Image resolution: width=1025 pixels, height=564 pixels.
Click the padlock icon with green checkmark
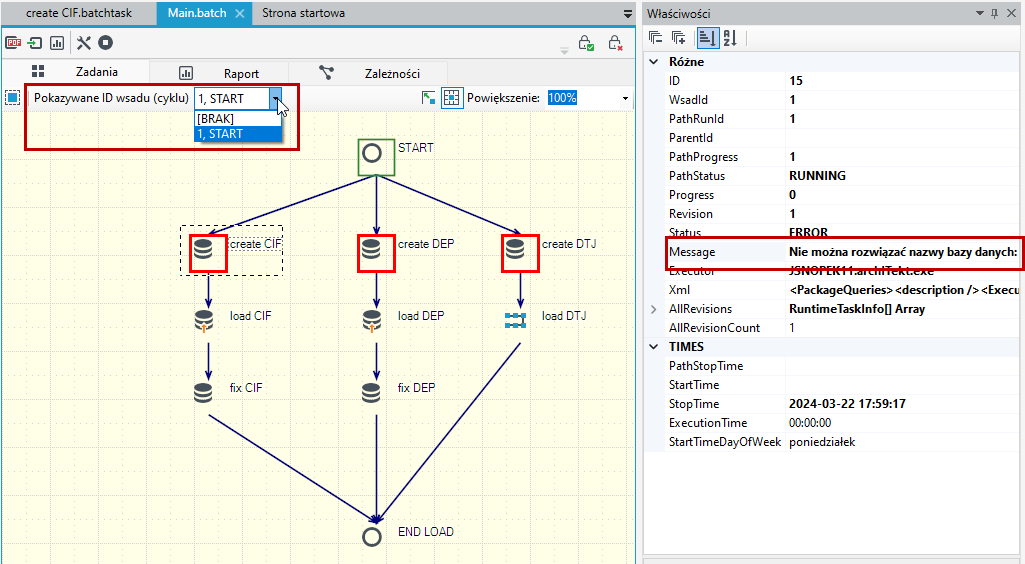click(x=586, y=43)
